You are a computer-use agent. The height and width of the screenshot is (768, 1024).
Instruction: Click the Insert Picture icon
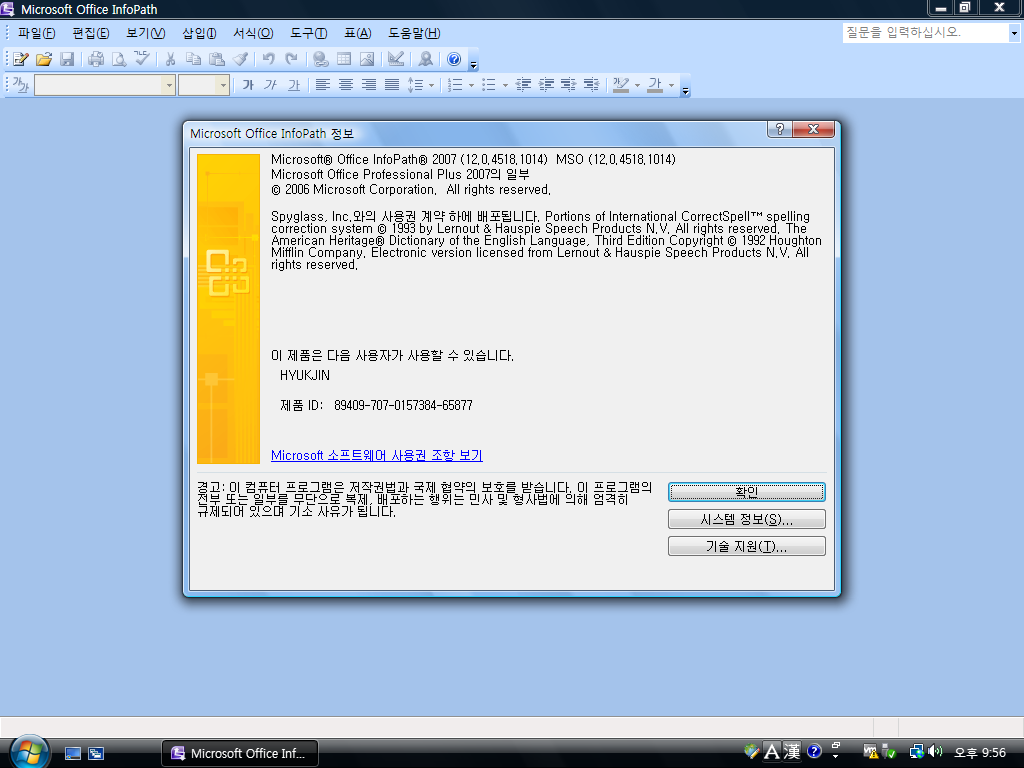367,59
